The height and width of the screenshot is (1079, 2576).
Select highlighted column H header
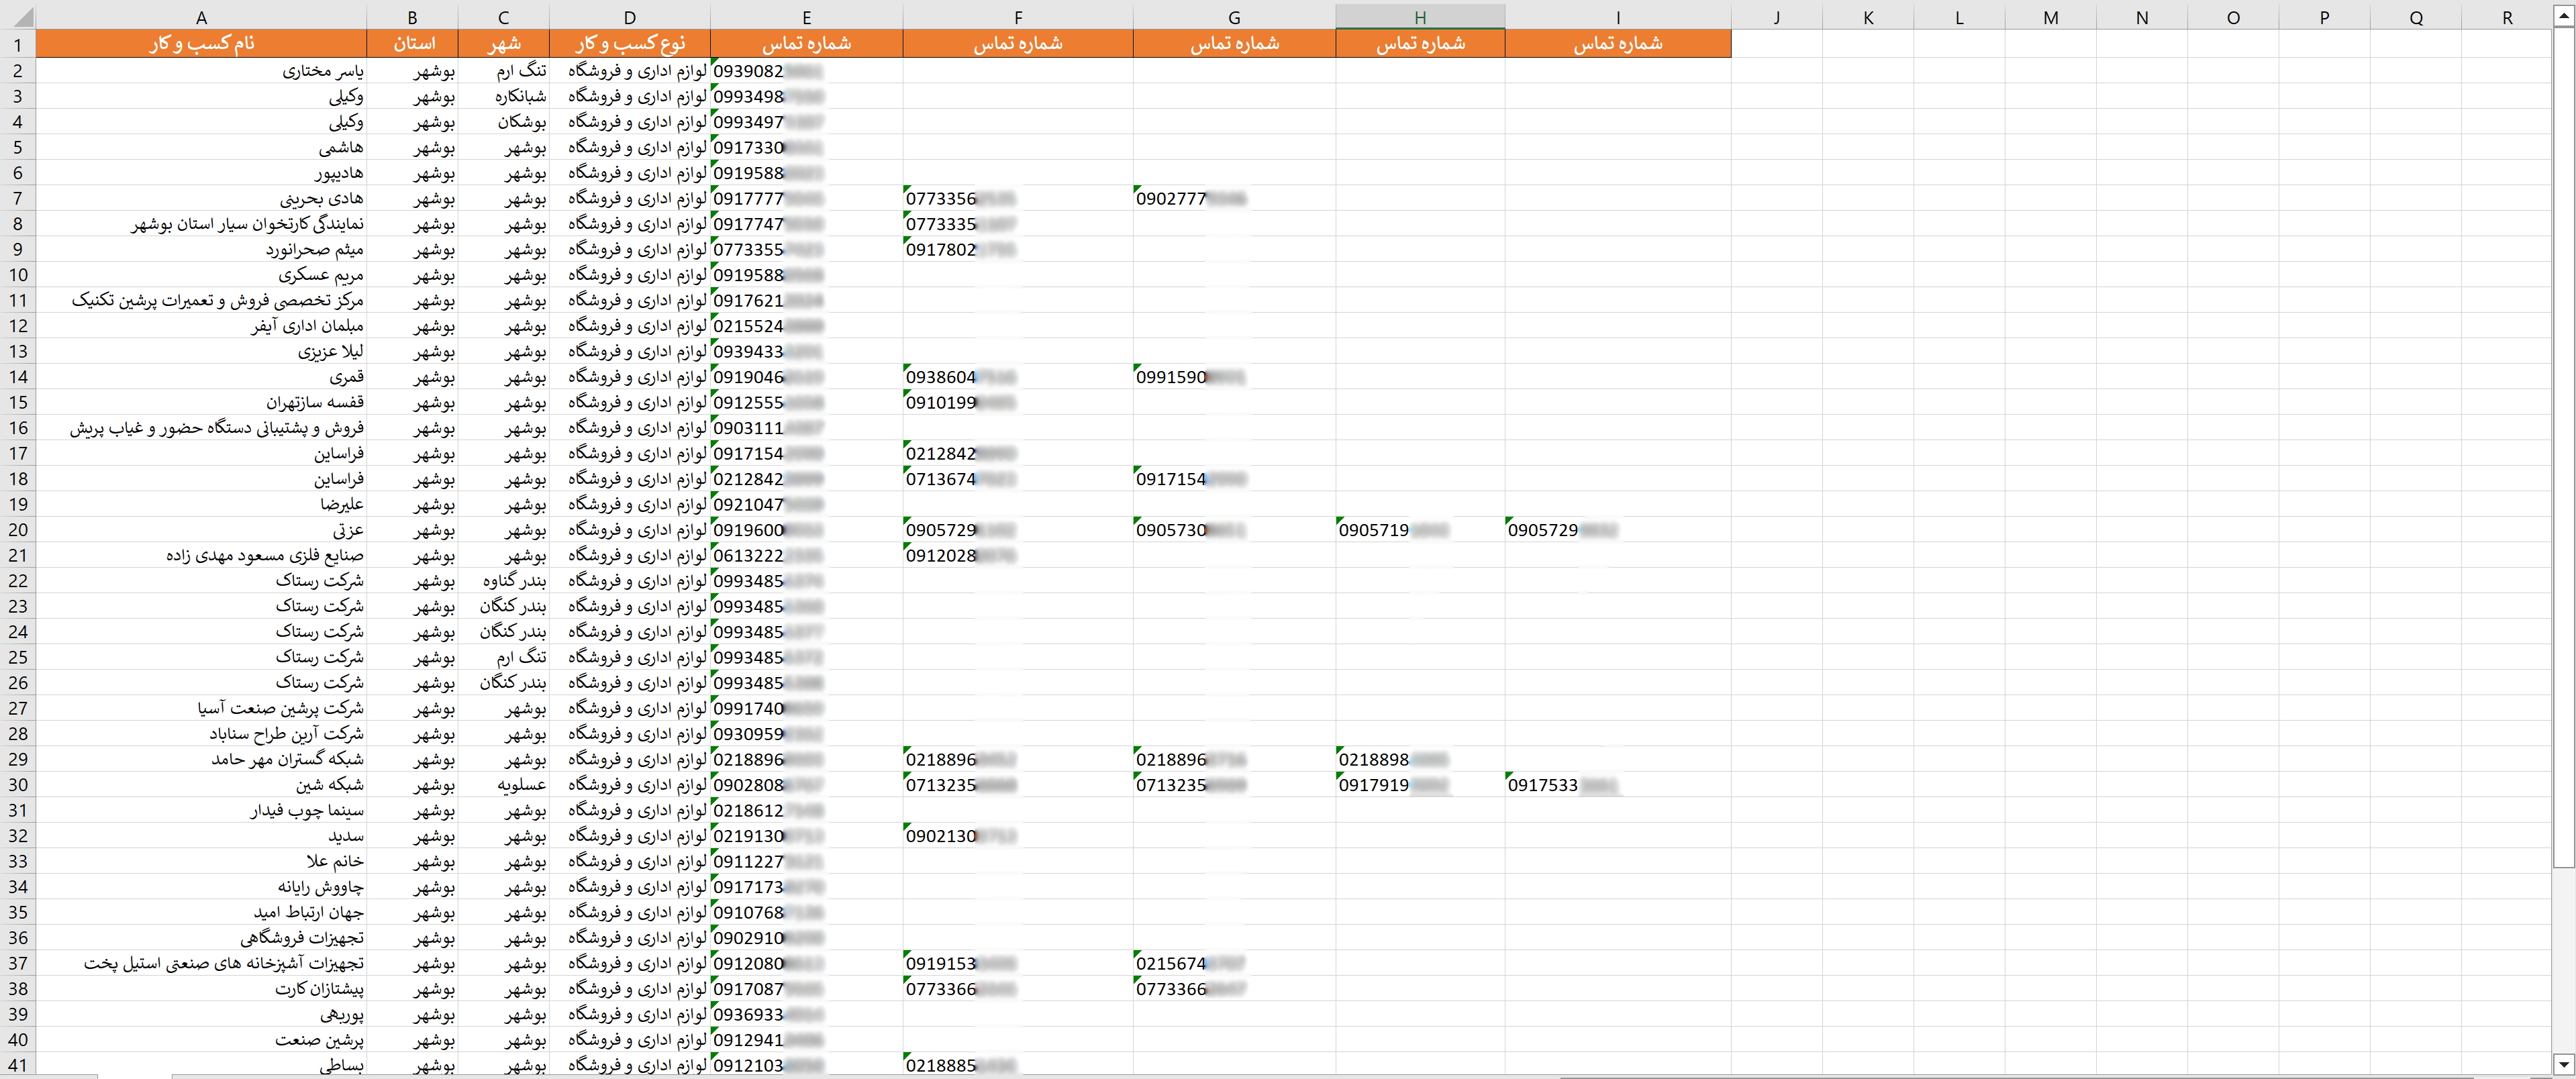[x=1420, y=17]
